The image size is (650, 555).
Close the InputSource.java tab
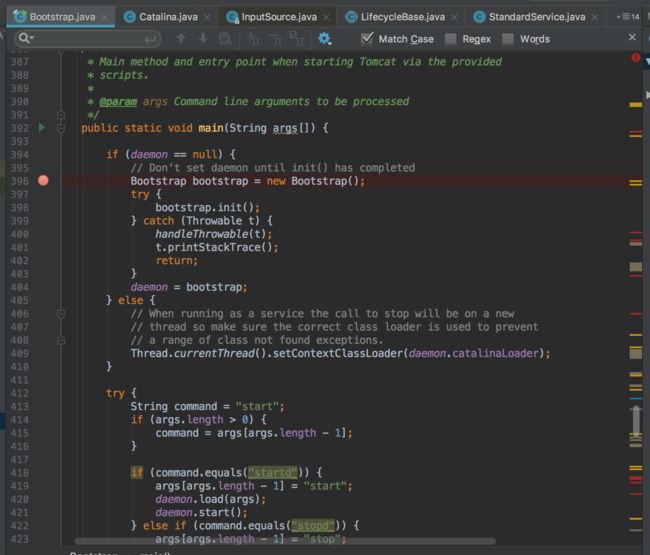(326, 17)
